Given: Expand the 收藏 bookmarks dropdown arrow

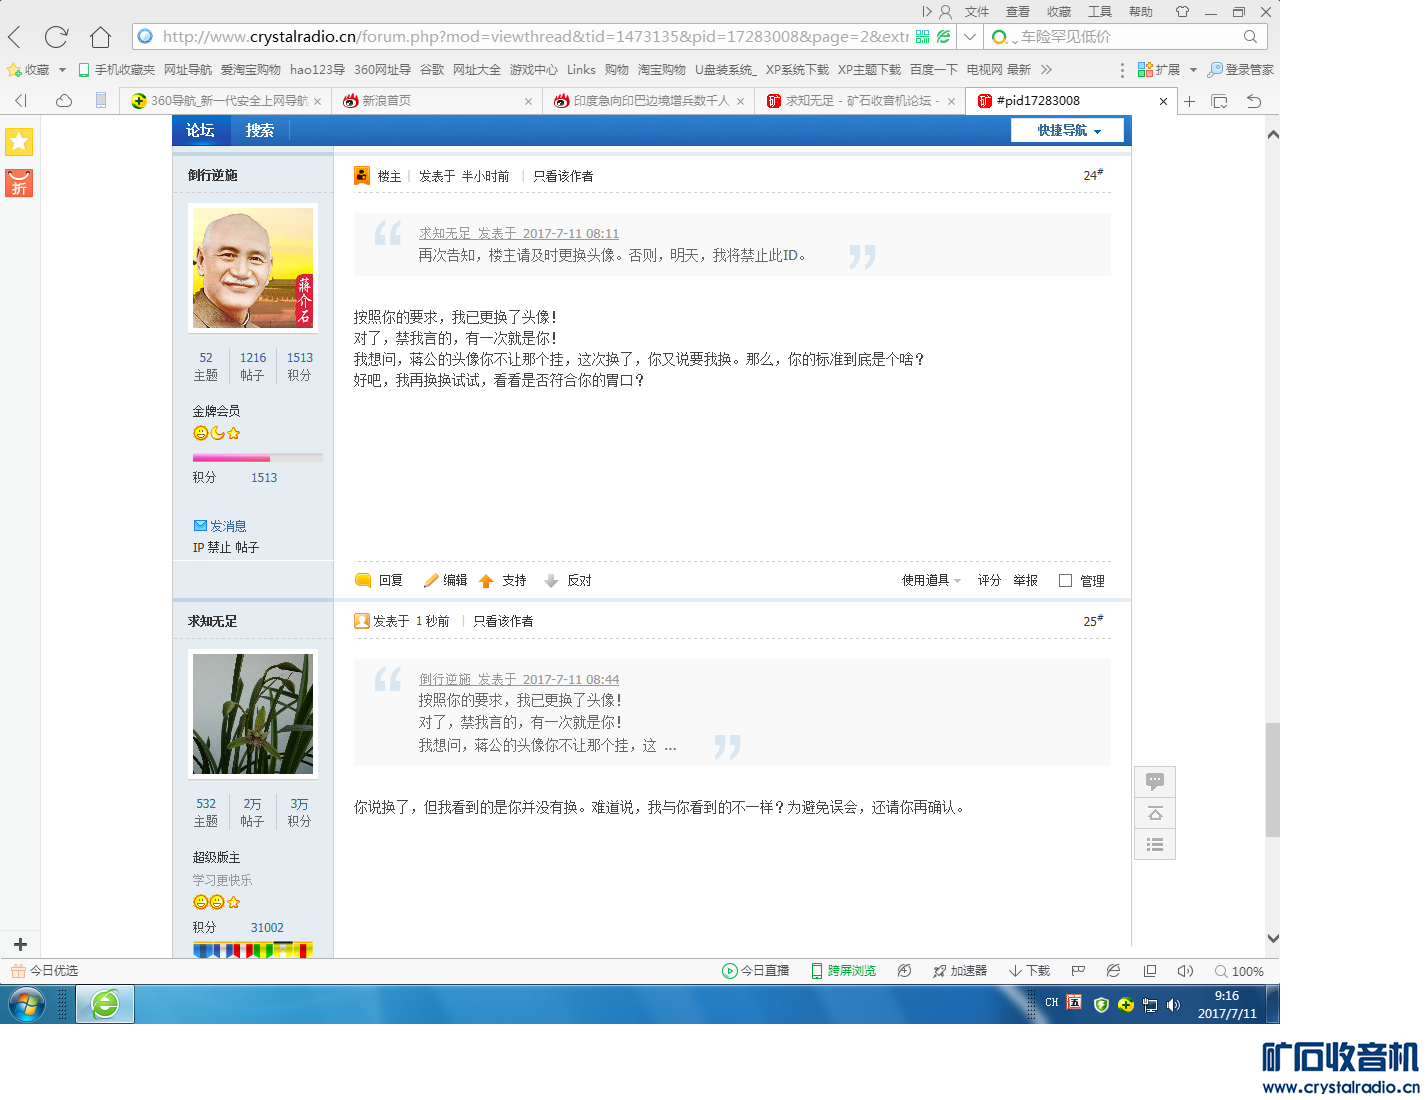Looking at the screenshot, I should tap(62, 70).
